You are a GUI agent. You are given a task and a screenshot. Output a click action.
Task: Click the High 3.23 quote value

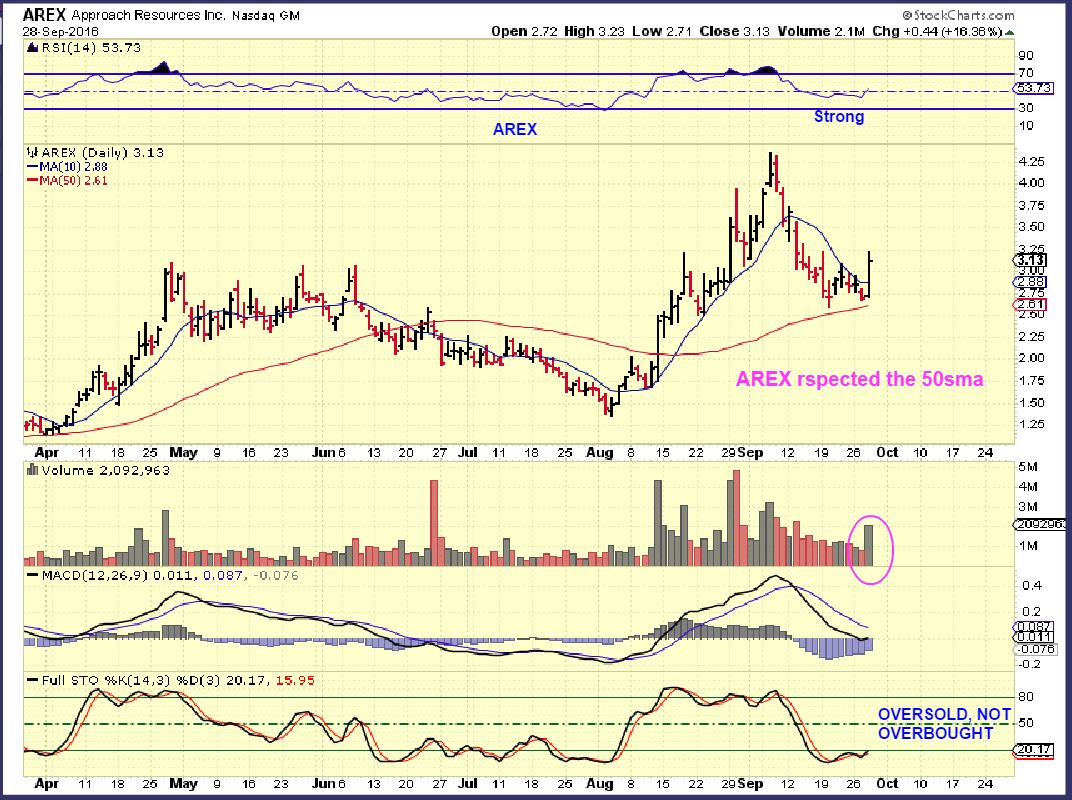click(594, 31)
